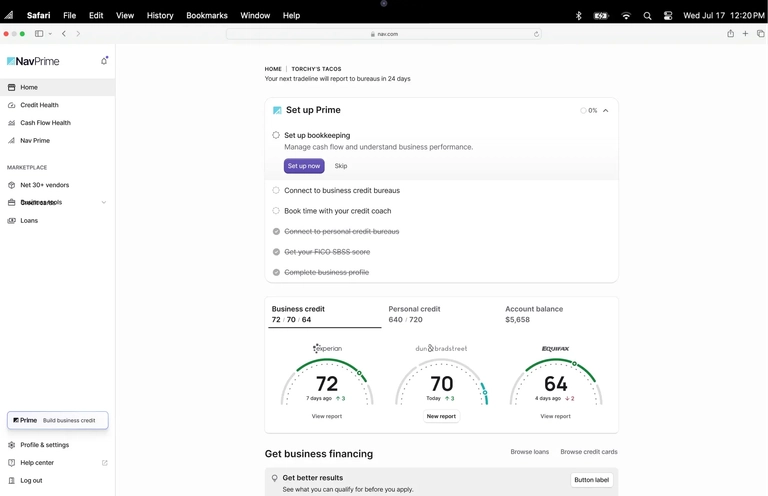
Task: Click the Dun & Bradstreet 70 gauge
Action: click(441, 382)
